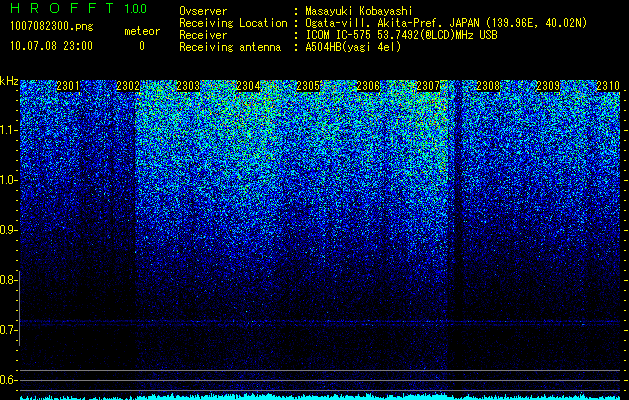Click the 2309 time marker
The width and height of the screenshot is (629, 400).
pos(548,86)
